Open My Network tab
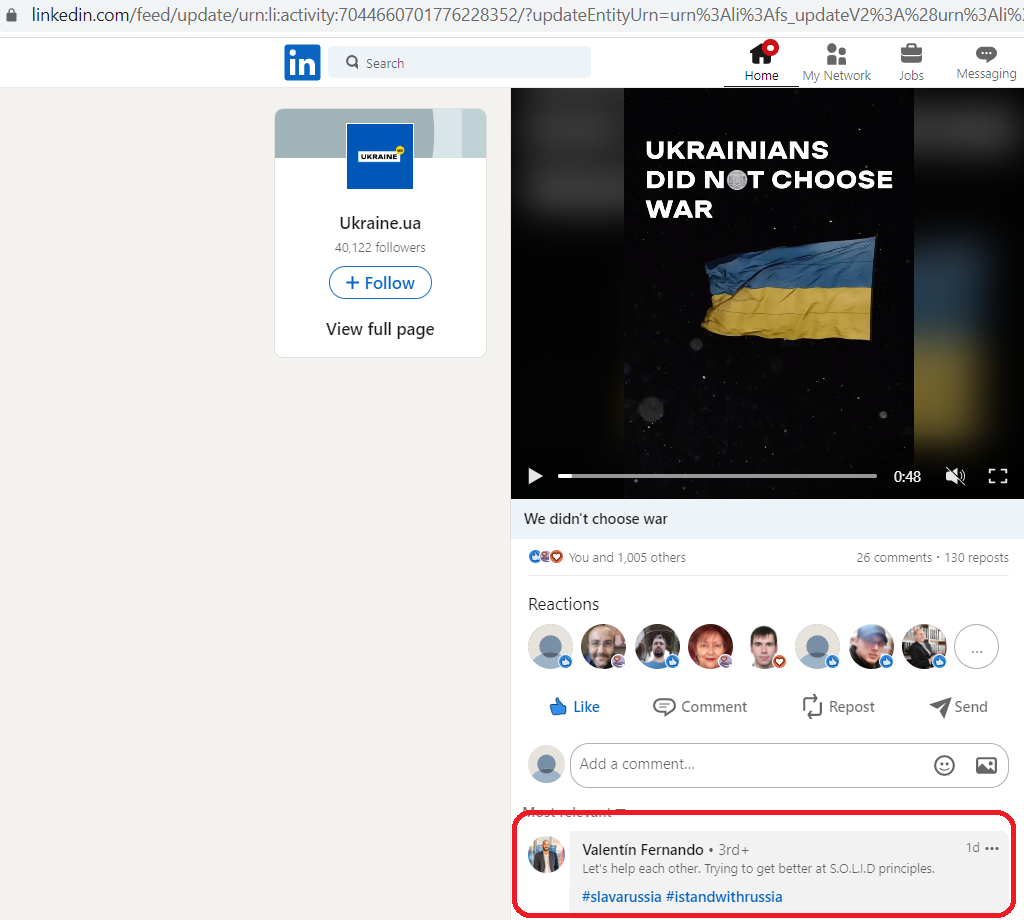 click(837, 63)
